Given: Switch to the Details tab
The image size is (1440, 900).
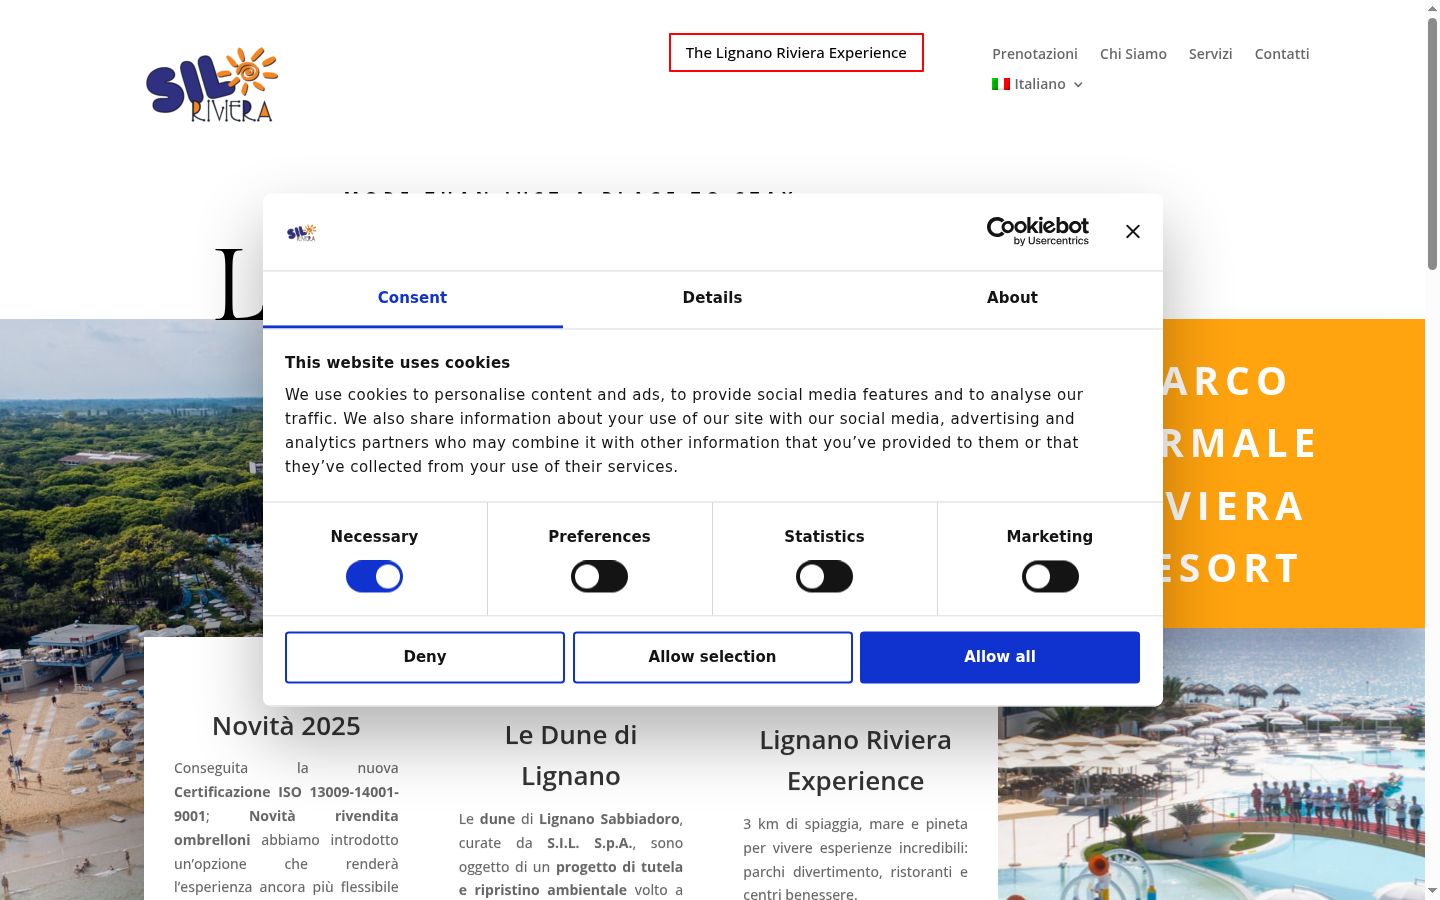Looking at the screenshot, I should [712, 298].
